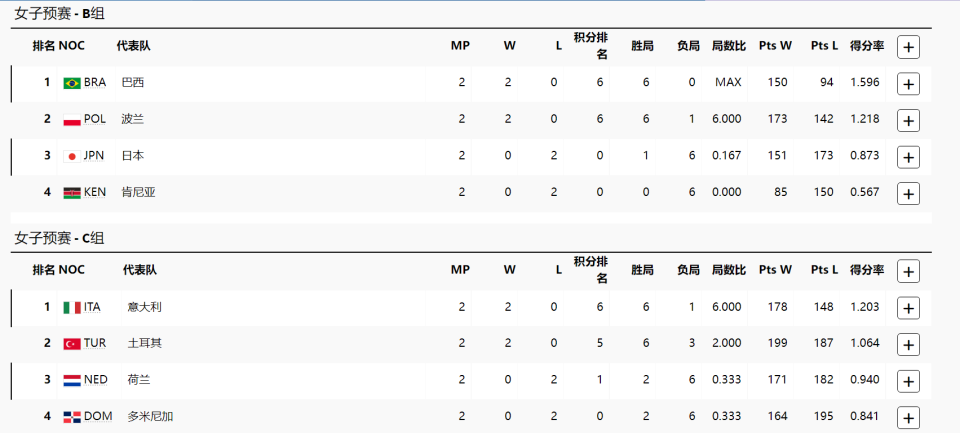Screen dimensions: 960x433
Task: Expand Turkey row details
Action: tap(908, 345)
